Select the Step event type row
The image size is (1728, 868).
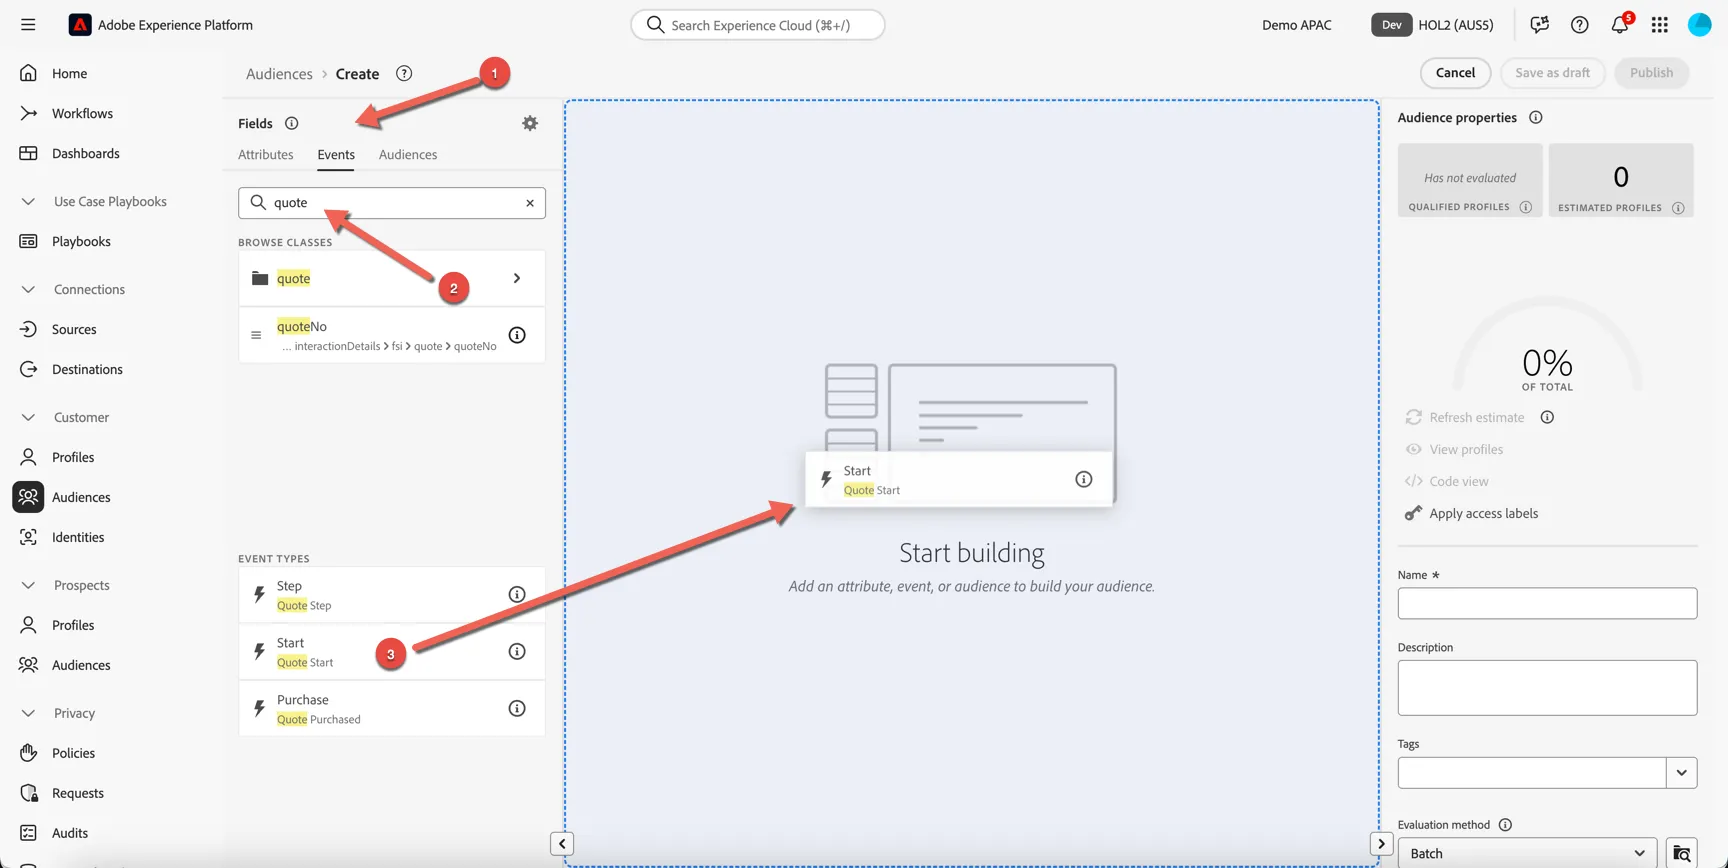pos(392,595)
